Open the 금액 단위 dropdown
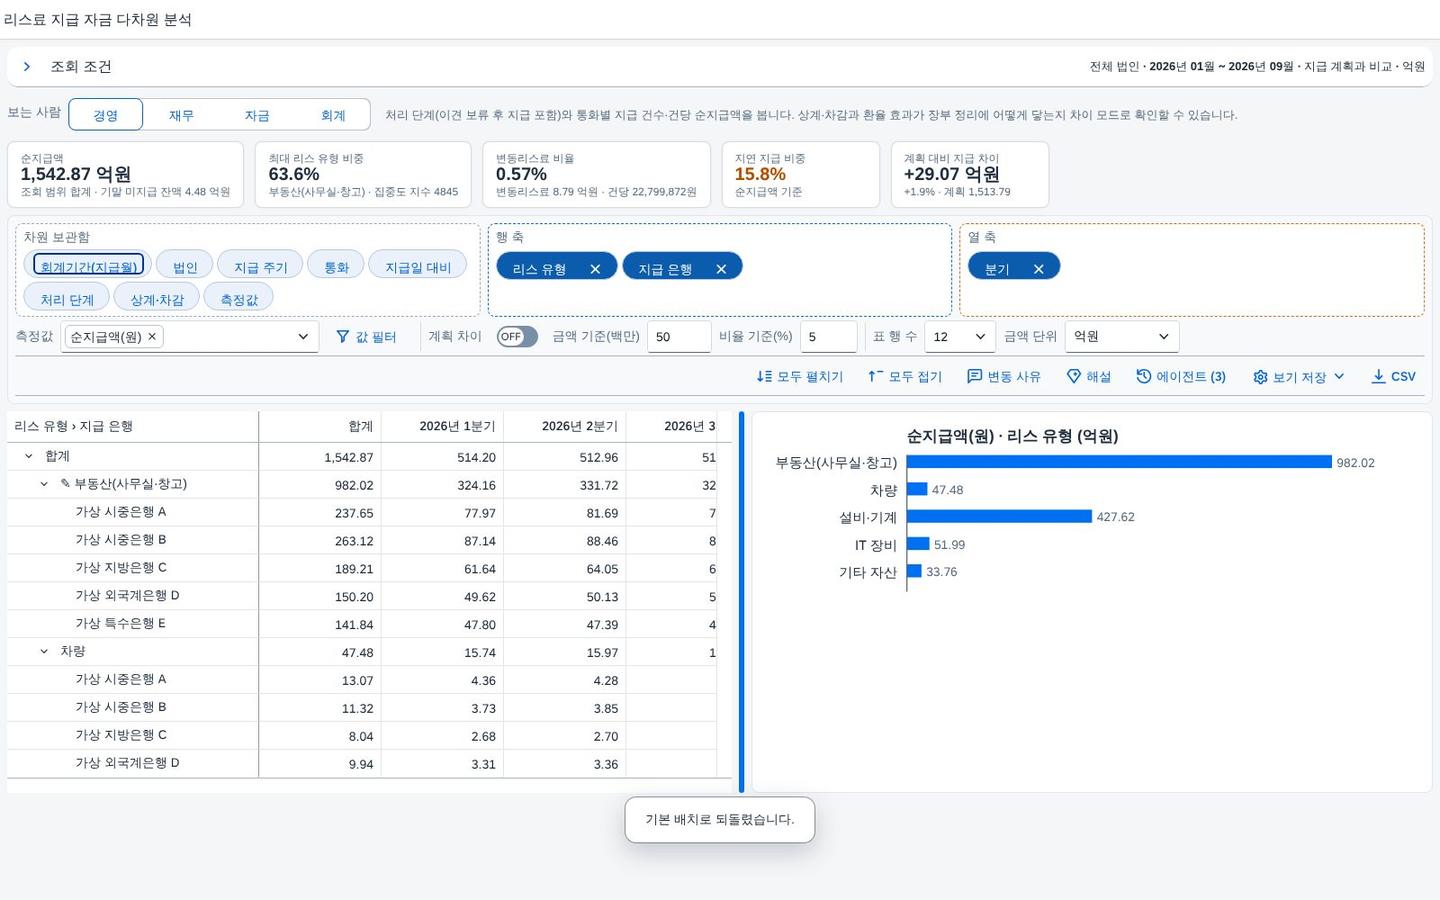The image size is (1440, 900). [1122, 337]
